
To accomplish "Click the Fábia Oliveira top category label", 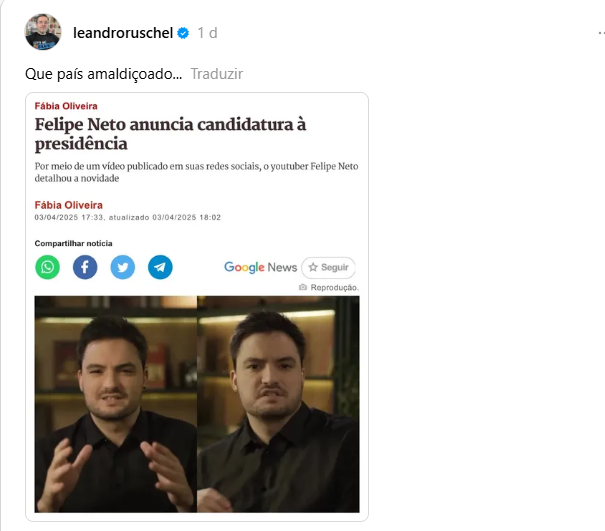I will pos(66,106).
